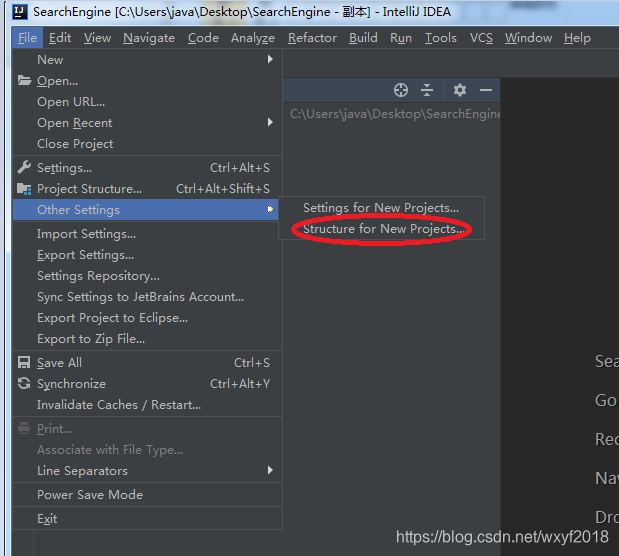Choose Open Recent menu entry

[147, 122]
